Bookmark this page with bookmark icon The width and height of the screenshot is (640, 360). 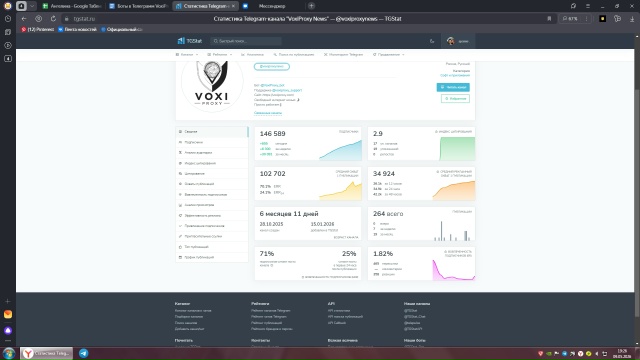549,19
